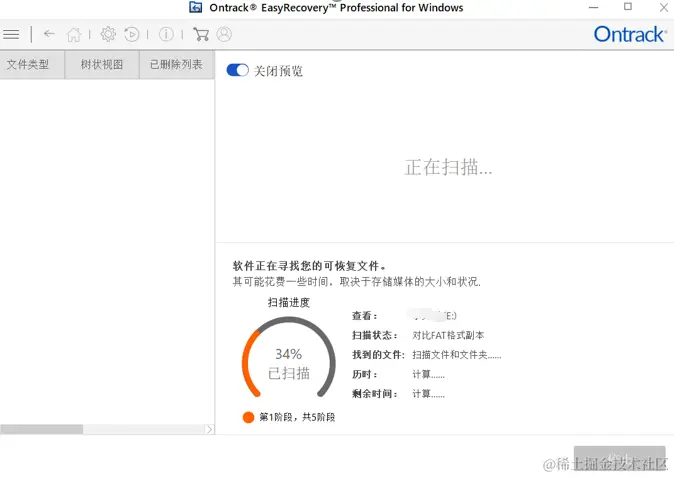Click the 对比FAT格式副本 scan status value
This screenshot has height=477, width=674.
(x=448, y=335)
